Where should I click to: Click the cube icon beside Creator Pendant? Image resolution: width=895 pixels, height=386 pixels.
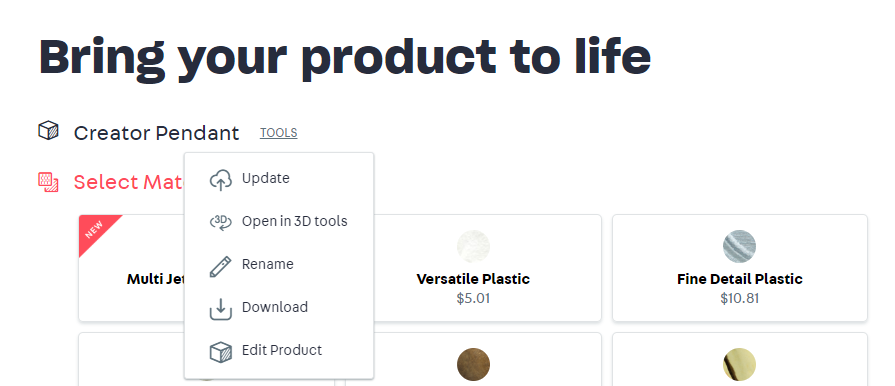pyautogui.click(x=49, y=131)
